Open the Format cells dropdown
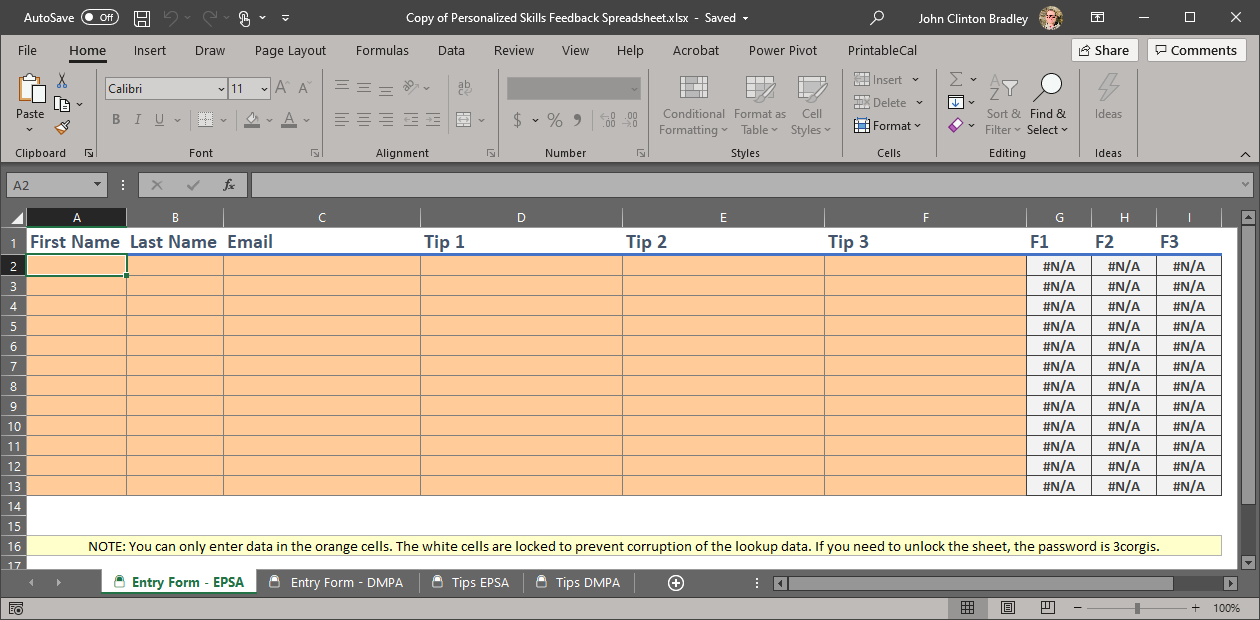Viewport: 1260px width, 620px height. click(887, 126)
